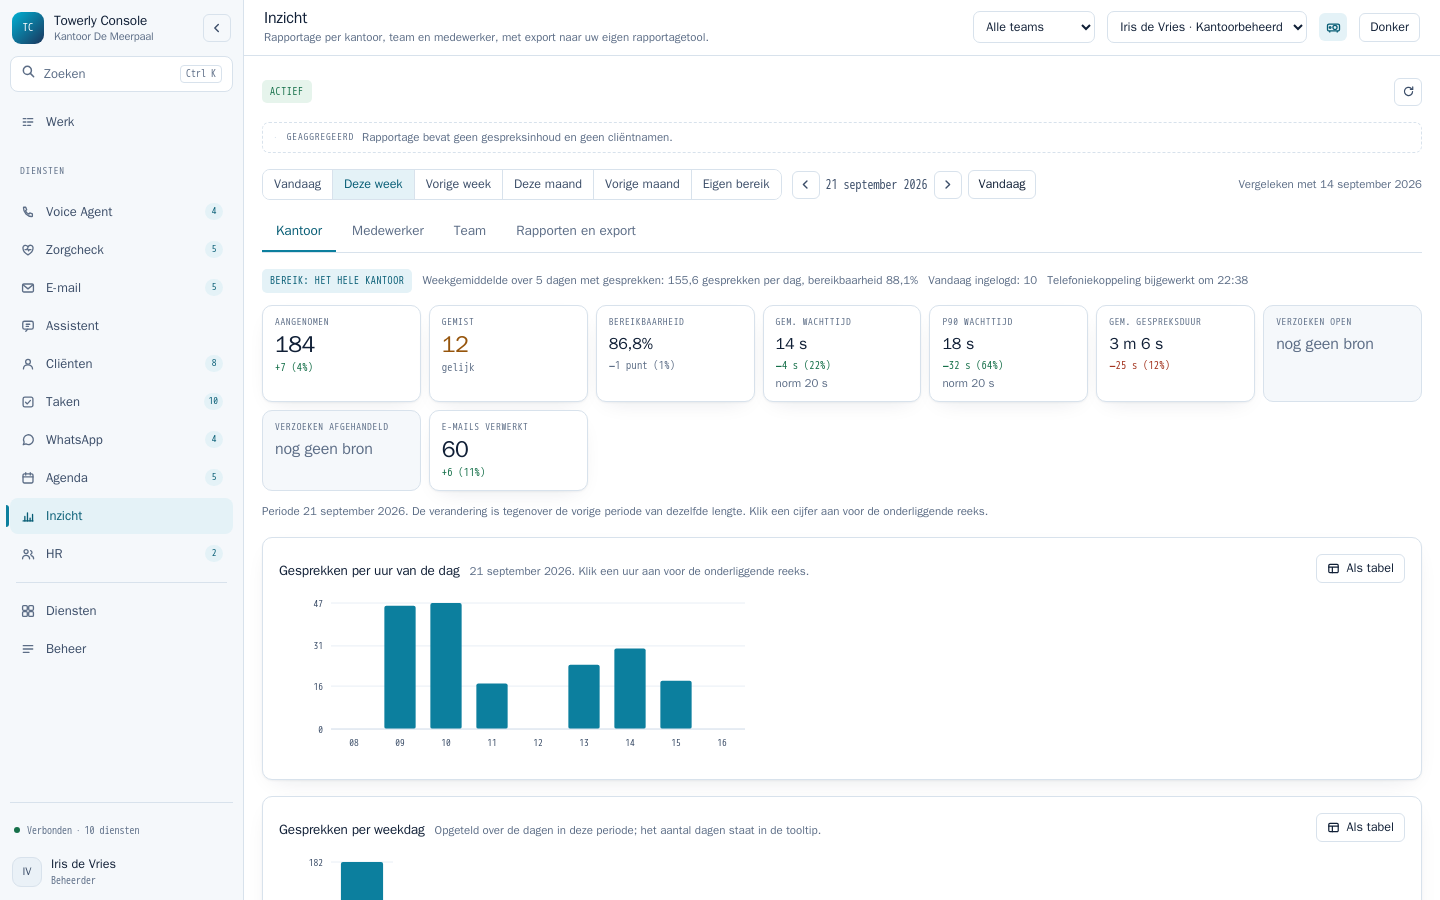Open the E-mails verwerkt 60 card
The height and width of the screenshot is (900, 1440).
coord(508,451)
